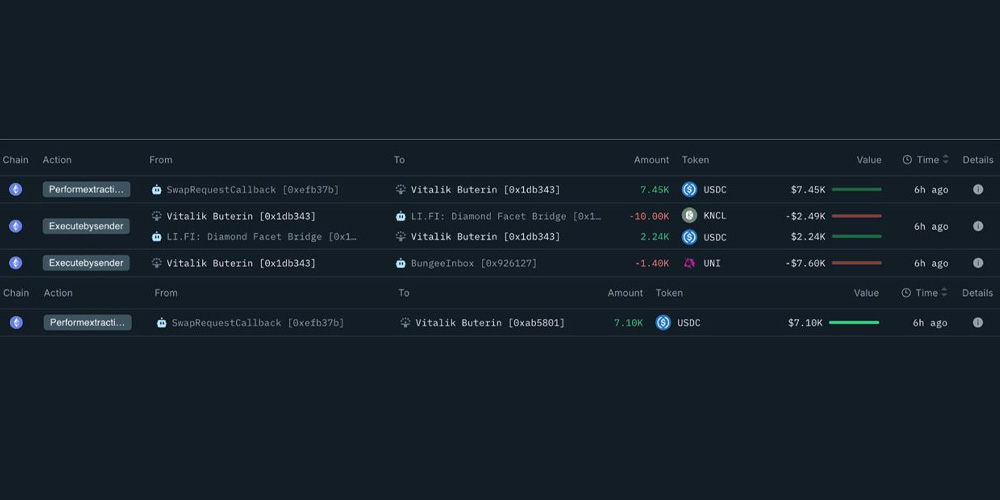The height and width of the screenshot is (500, 1000).
Task: Click the red value bar next to -$7.60K
Action: point(856,263)
